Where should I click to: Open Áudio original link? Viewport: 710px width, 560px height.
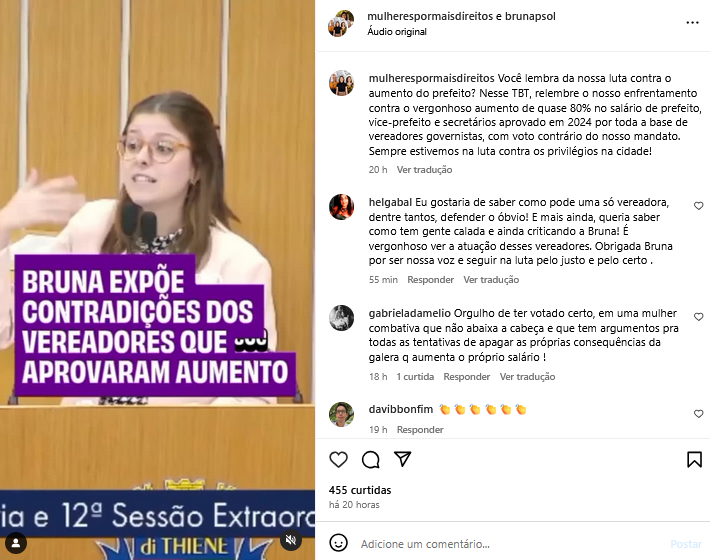point(397,32)
